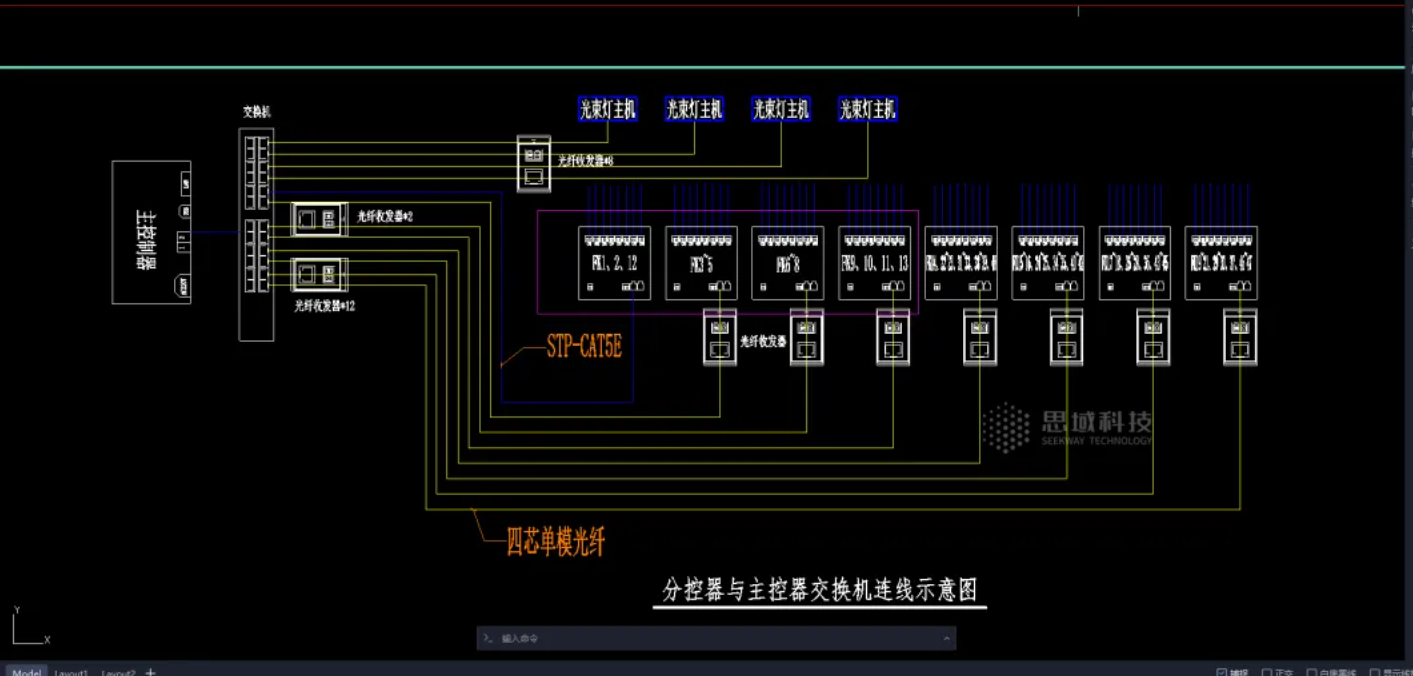Select the FK3~5 controller box

[701, 263]
